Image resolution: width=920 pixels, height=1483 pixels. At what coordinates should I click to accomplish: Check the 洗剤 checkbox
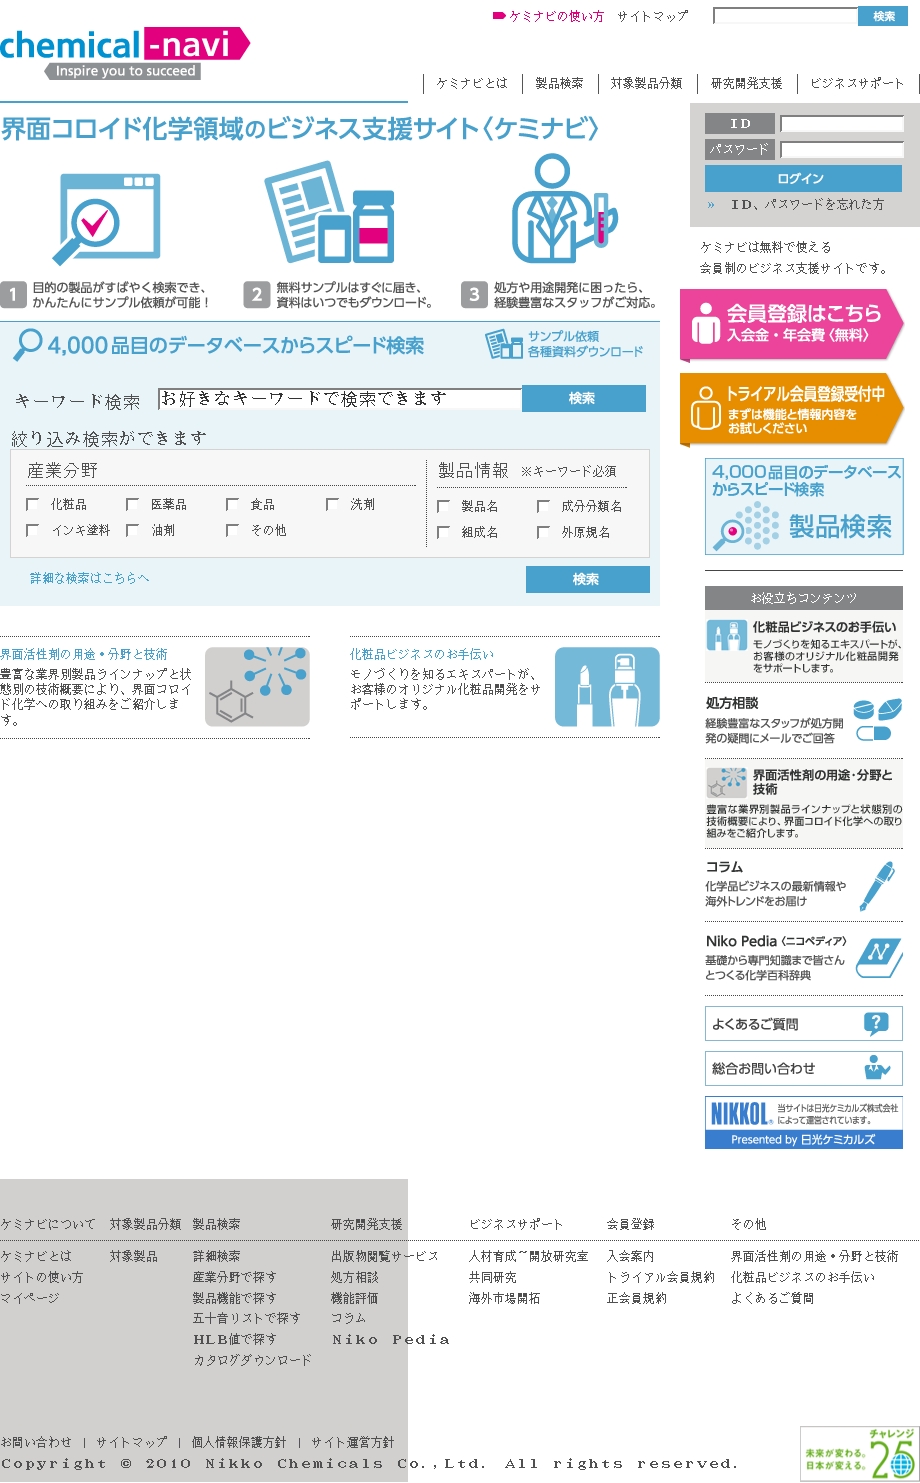tap(333, 504)
